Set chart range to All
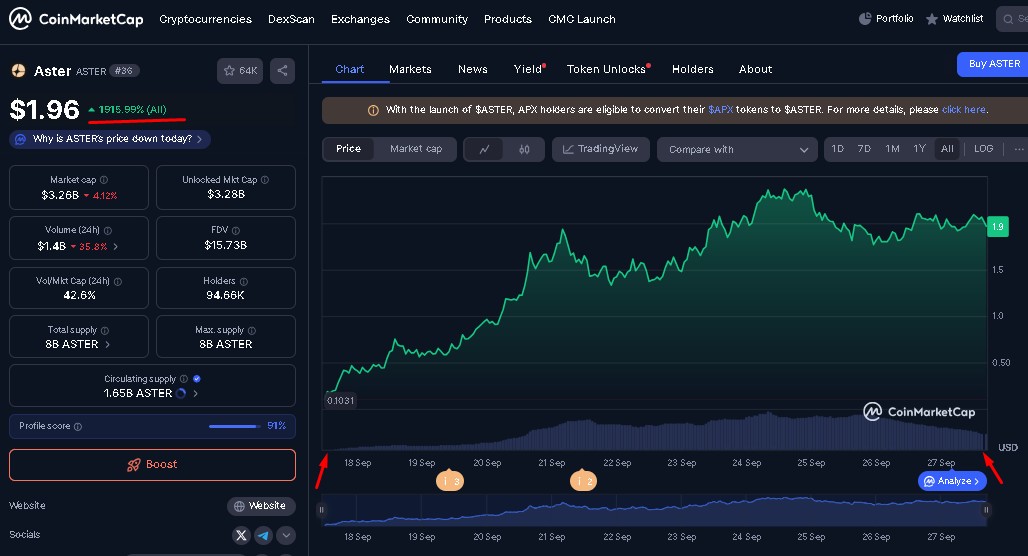Image resolution: width=1028 pixels, height=556 pixels. tap(947, 149)
